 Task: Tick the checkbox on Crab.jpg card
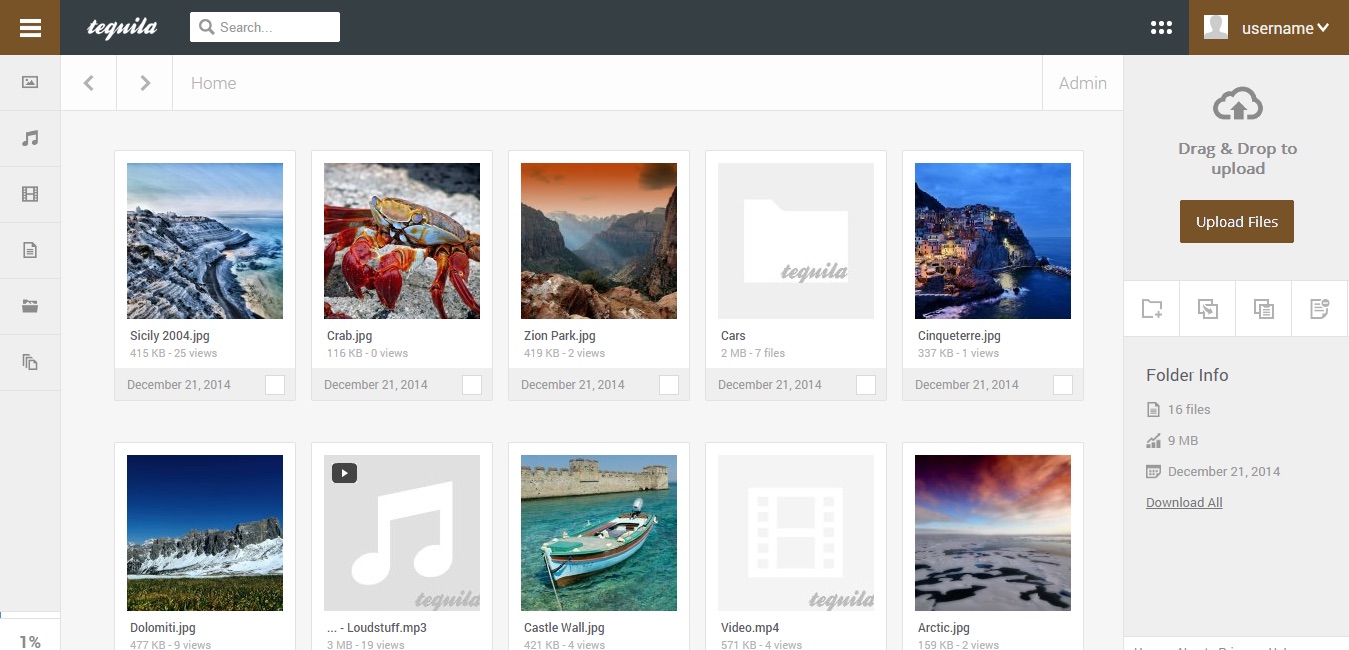tap(472, 385)
